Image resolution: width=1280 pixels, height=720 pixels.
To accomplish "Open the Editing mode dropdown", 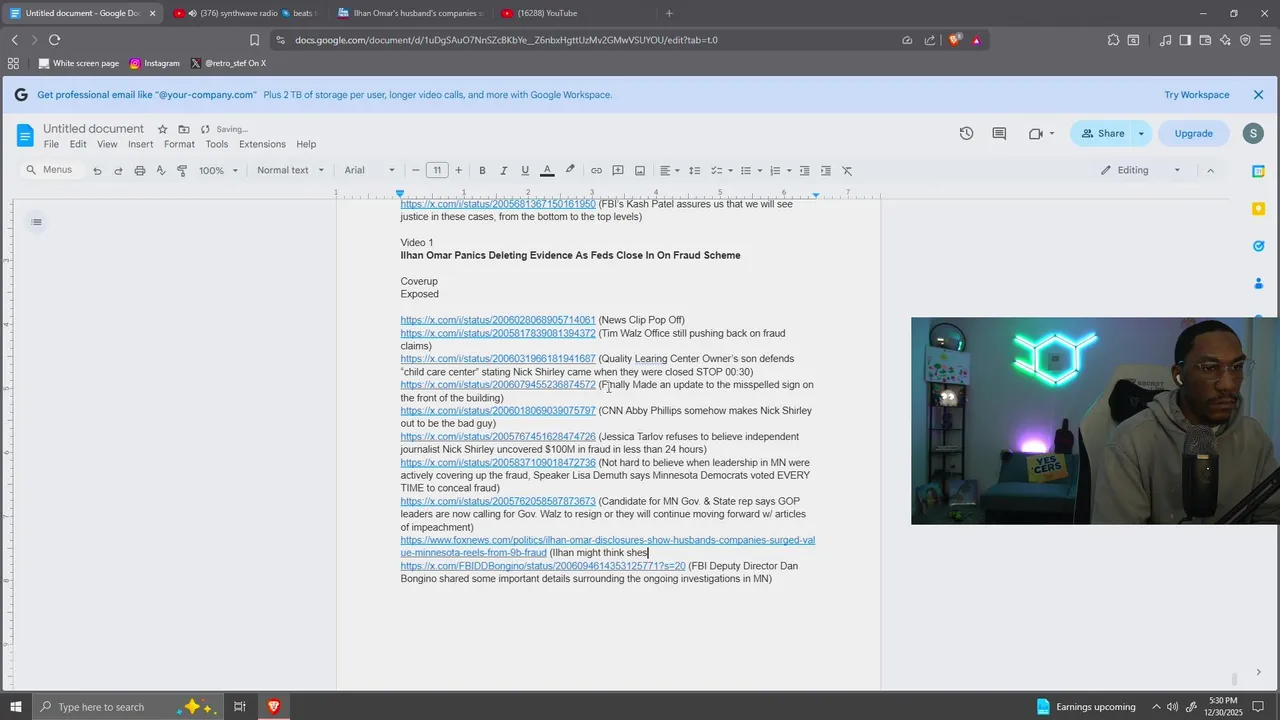I will 1141,171.
